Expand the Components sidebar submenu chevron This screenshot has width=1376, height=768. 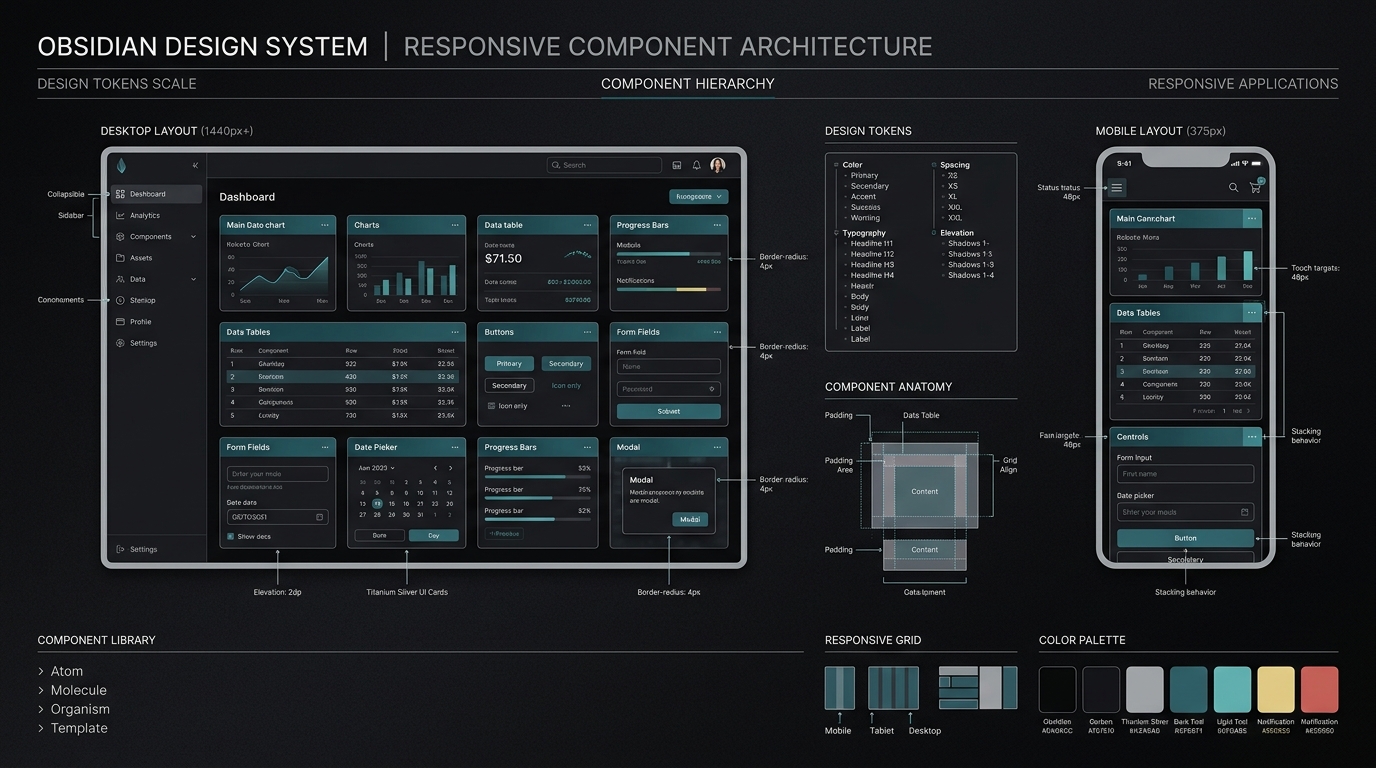coord(193,237)
